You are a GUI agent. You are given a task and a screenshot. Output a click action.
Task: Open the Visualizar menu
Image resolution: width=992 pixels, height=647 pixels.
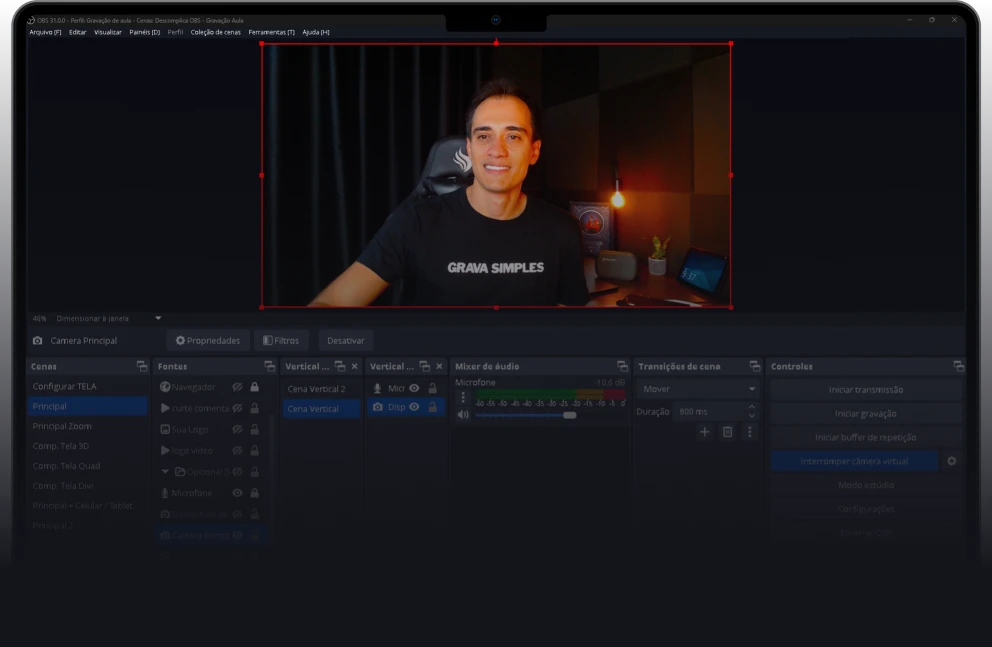tap(108, 32)
